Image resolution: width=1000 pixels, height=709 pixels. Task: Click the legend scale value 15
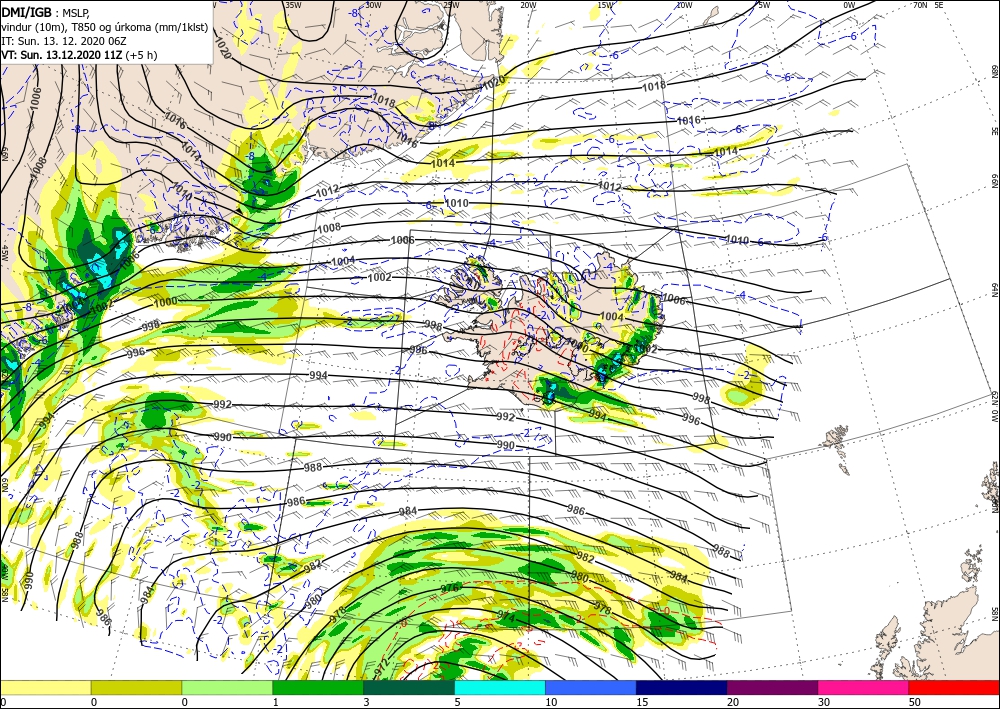(x=642, y=702)
